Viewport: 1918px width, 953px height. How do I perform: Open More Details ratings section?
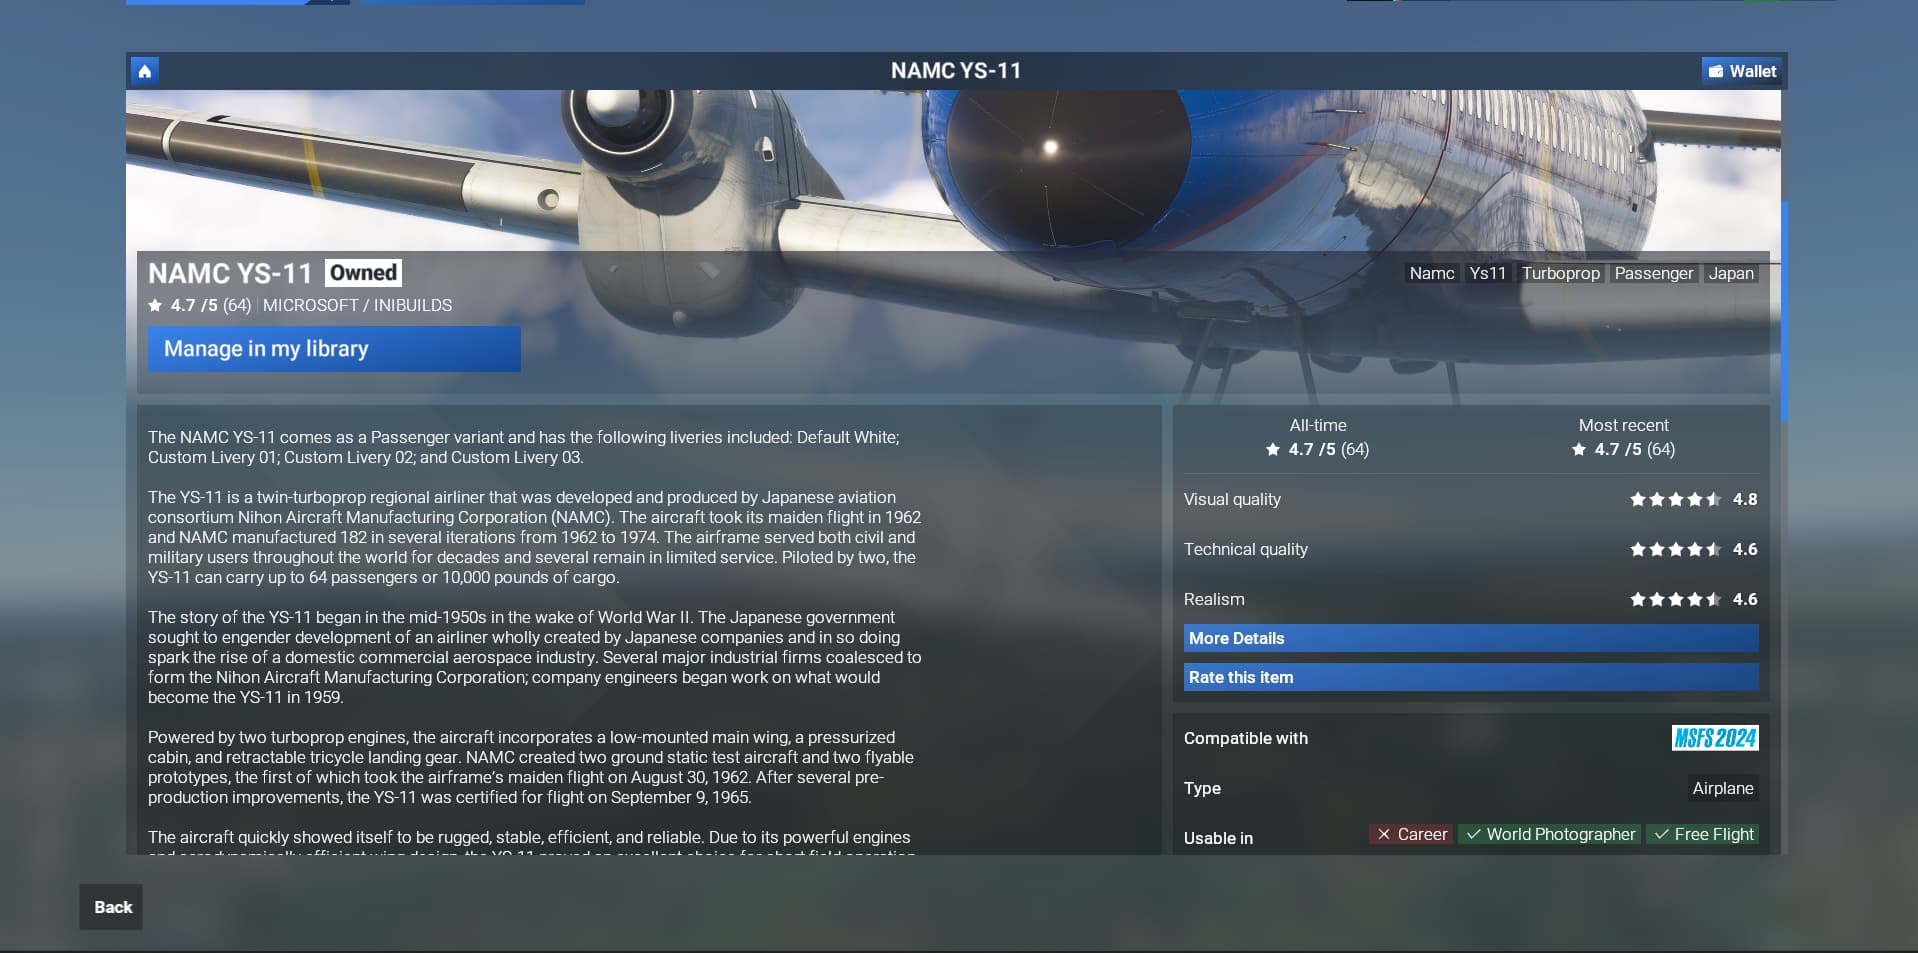1471,638
